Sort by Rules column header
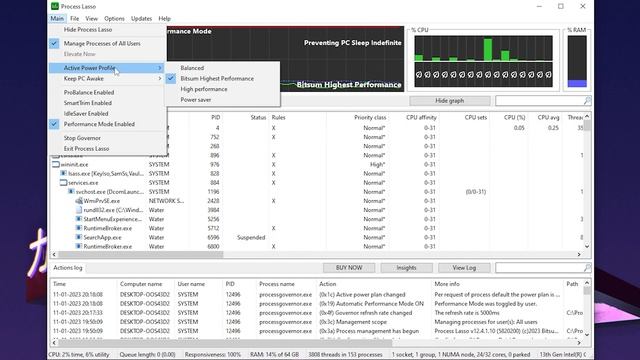This screenshot has height=360, width=640. [x=278, y=118]
